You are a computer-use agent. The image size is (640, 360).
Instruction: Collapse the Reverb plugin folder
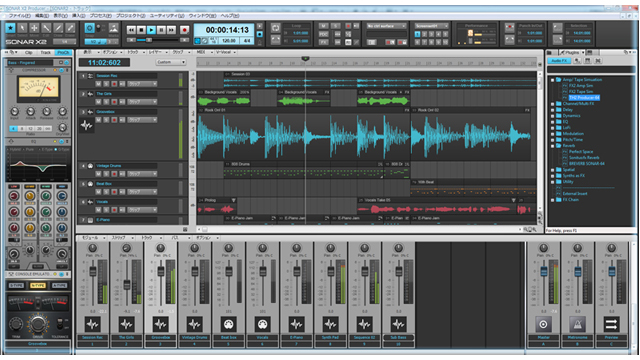pyautogui.click(x=553, y=146)
